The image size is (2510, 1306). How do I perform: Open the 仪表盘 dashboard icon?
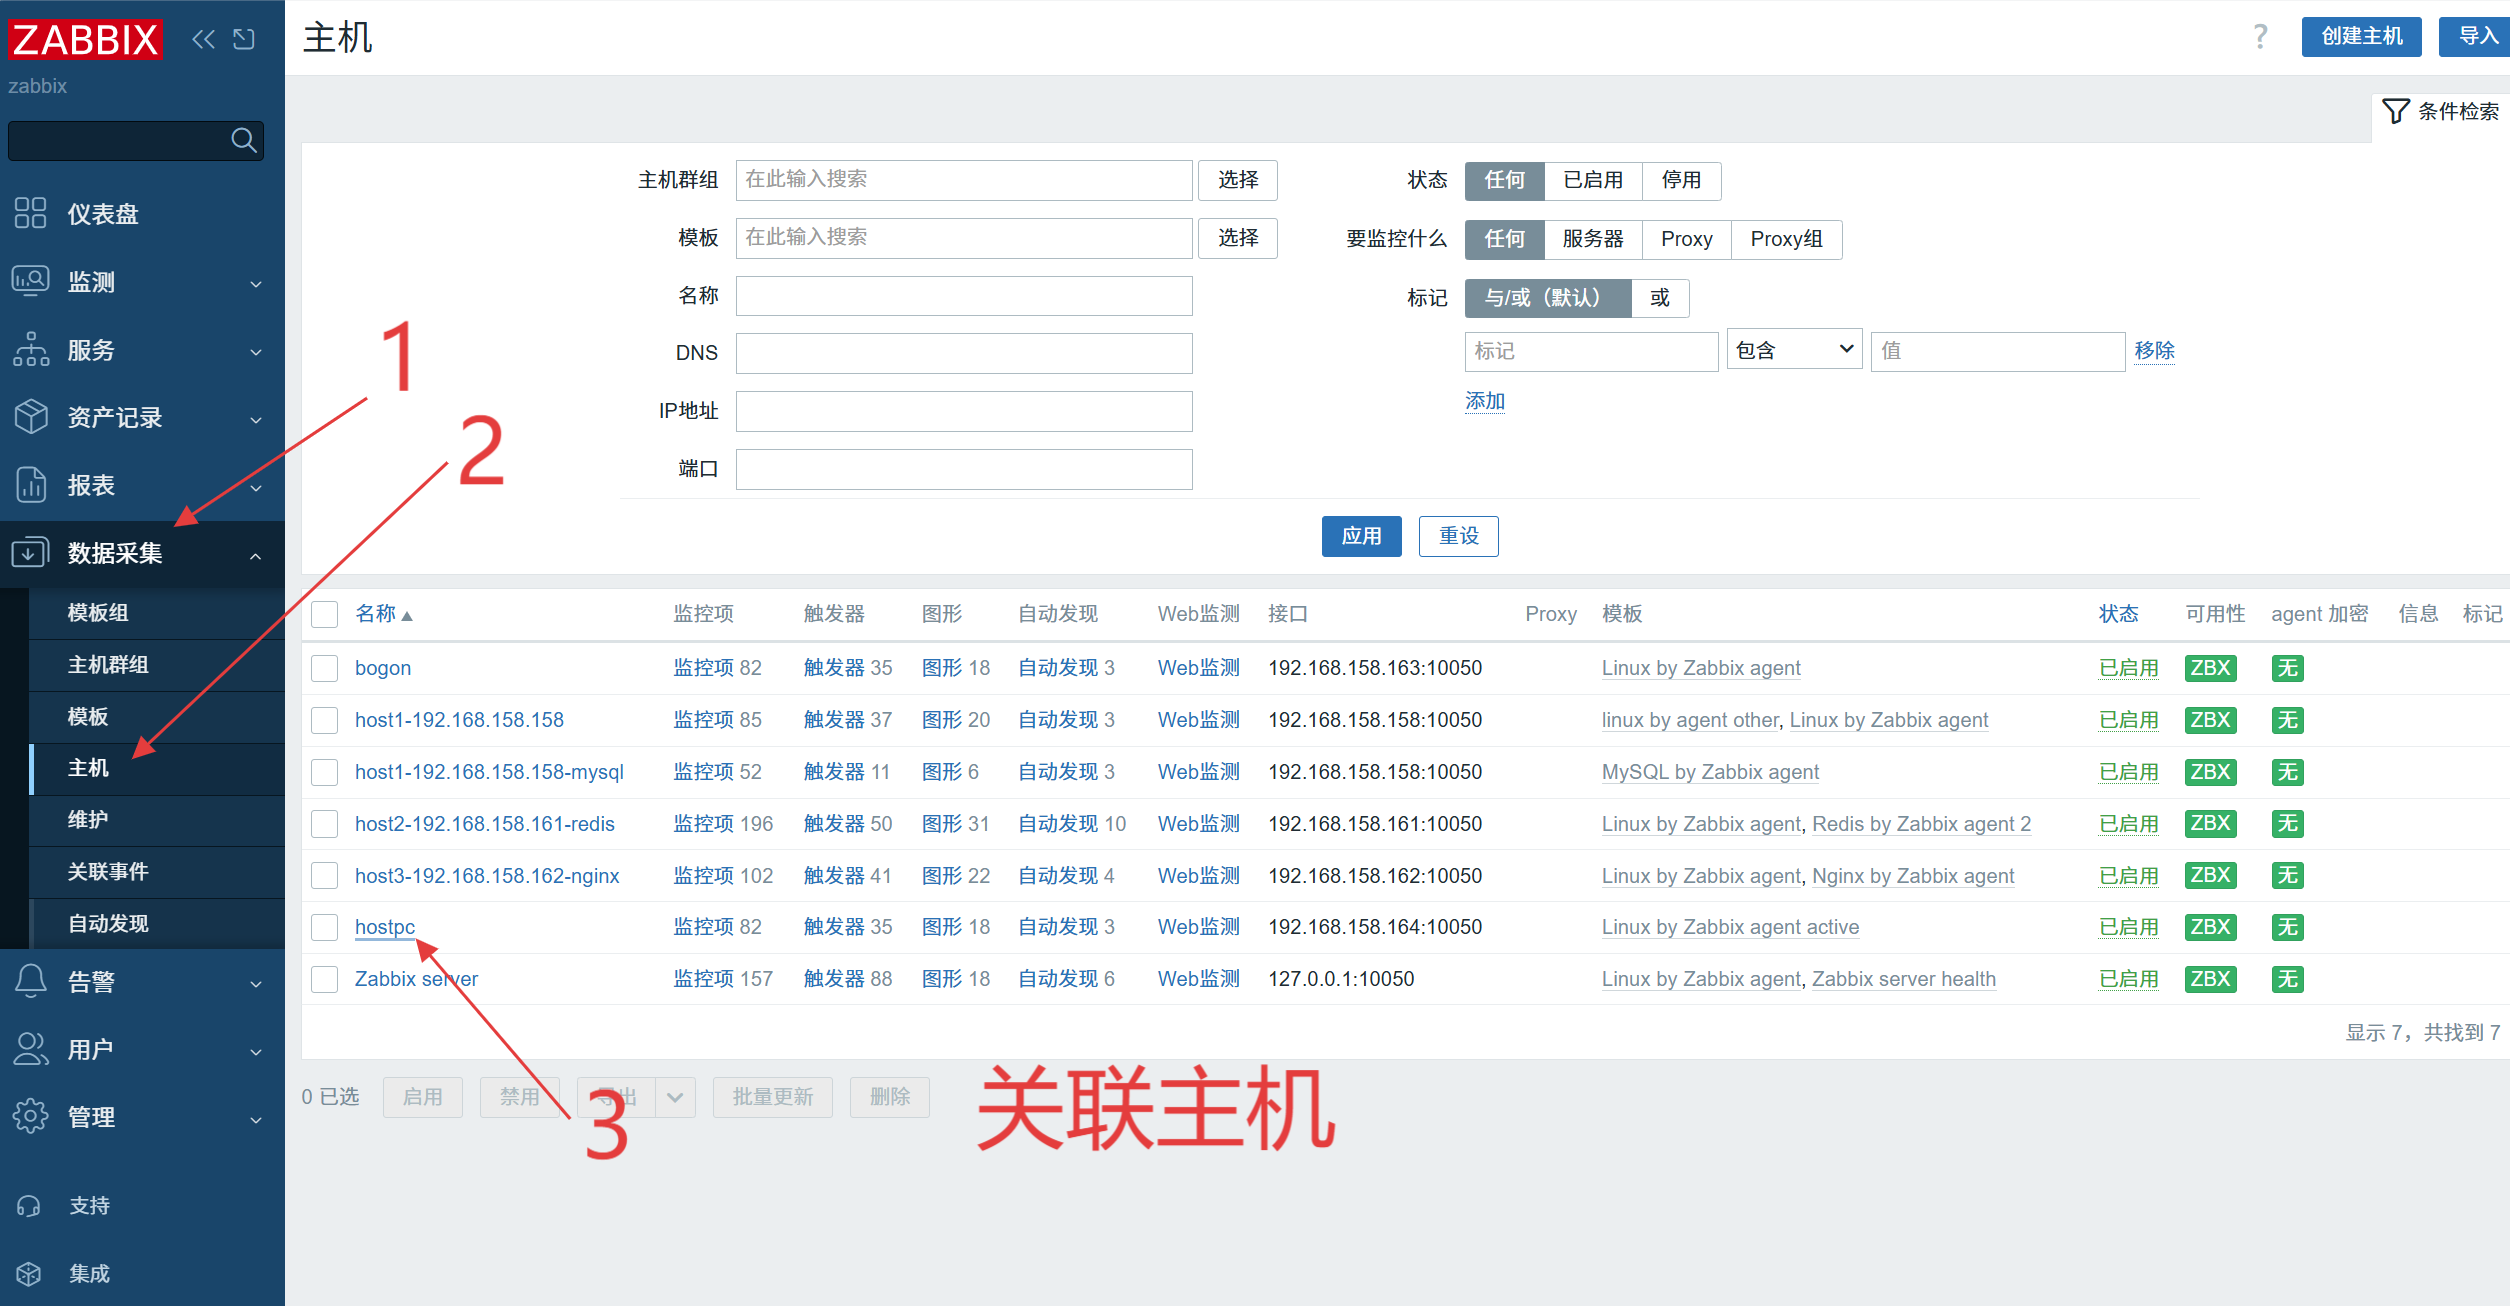(x=31, y=213)
